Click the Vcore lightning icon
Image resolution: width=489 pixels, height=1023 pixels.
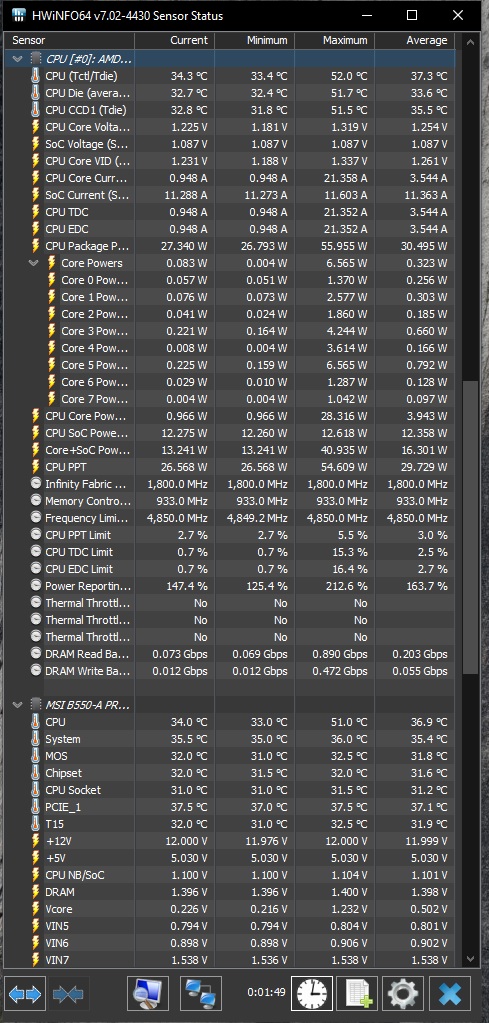(35, 908)
